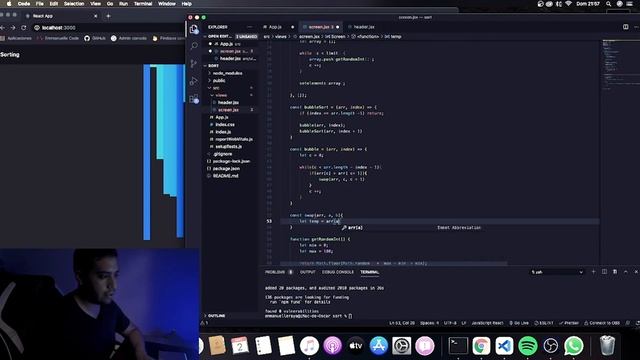
Task: Open index.css in the file explorer
Action: pos(225,124)
